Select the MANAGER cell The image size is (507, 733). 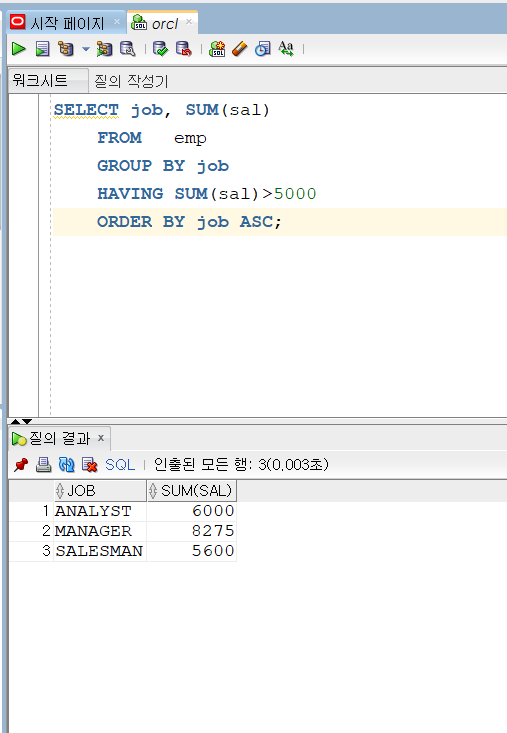tap(100, 532)
